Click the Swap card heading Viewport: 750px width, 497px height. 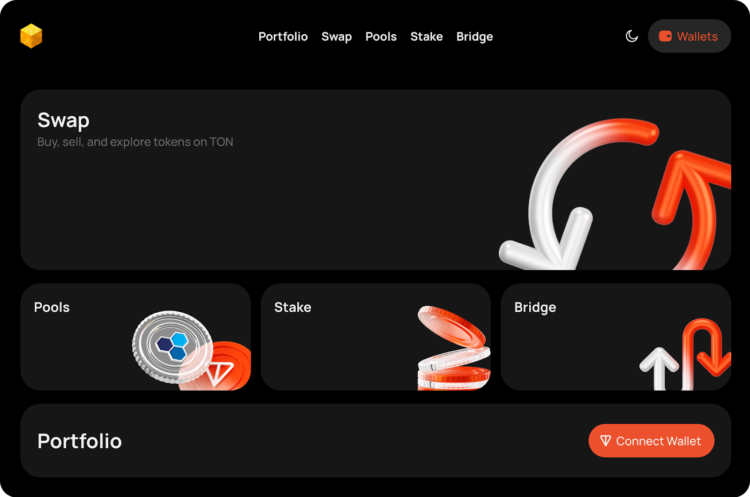coord(63,120)
